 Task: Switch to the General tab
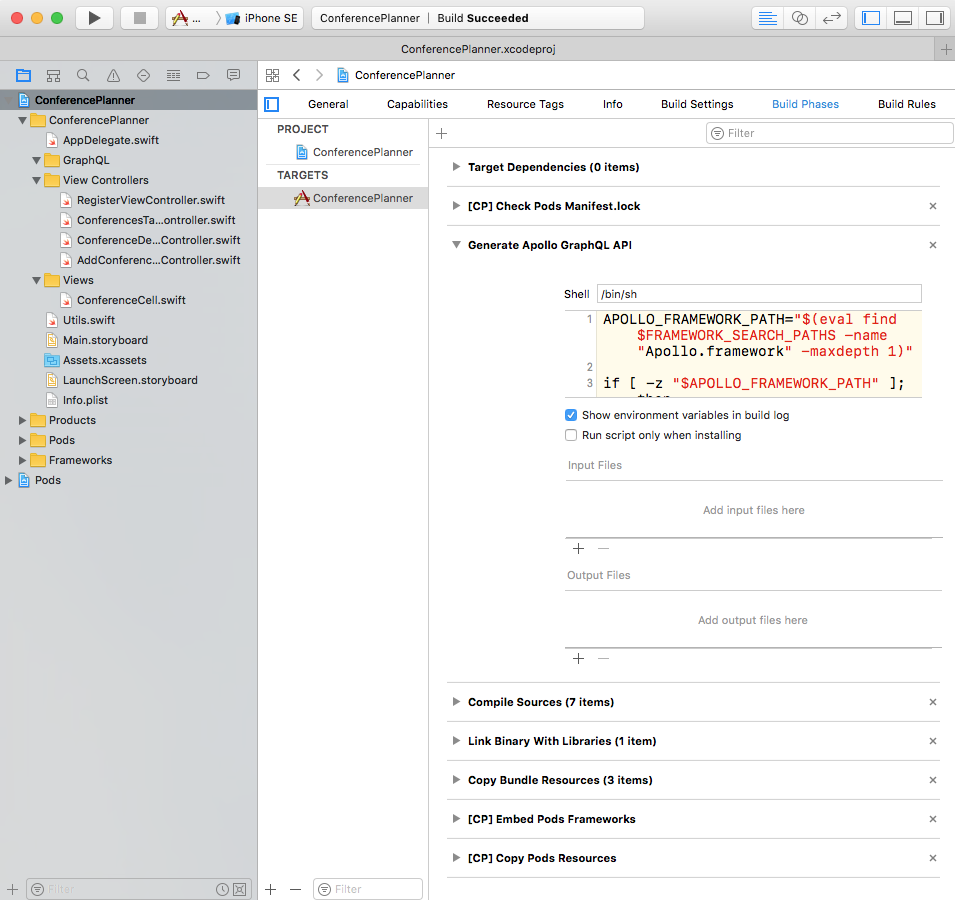click(328, 104)
